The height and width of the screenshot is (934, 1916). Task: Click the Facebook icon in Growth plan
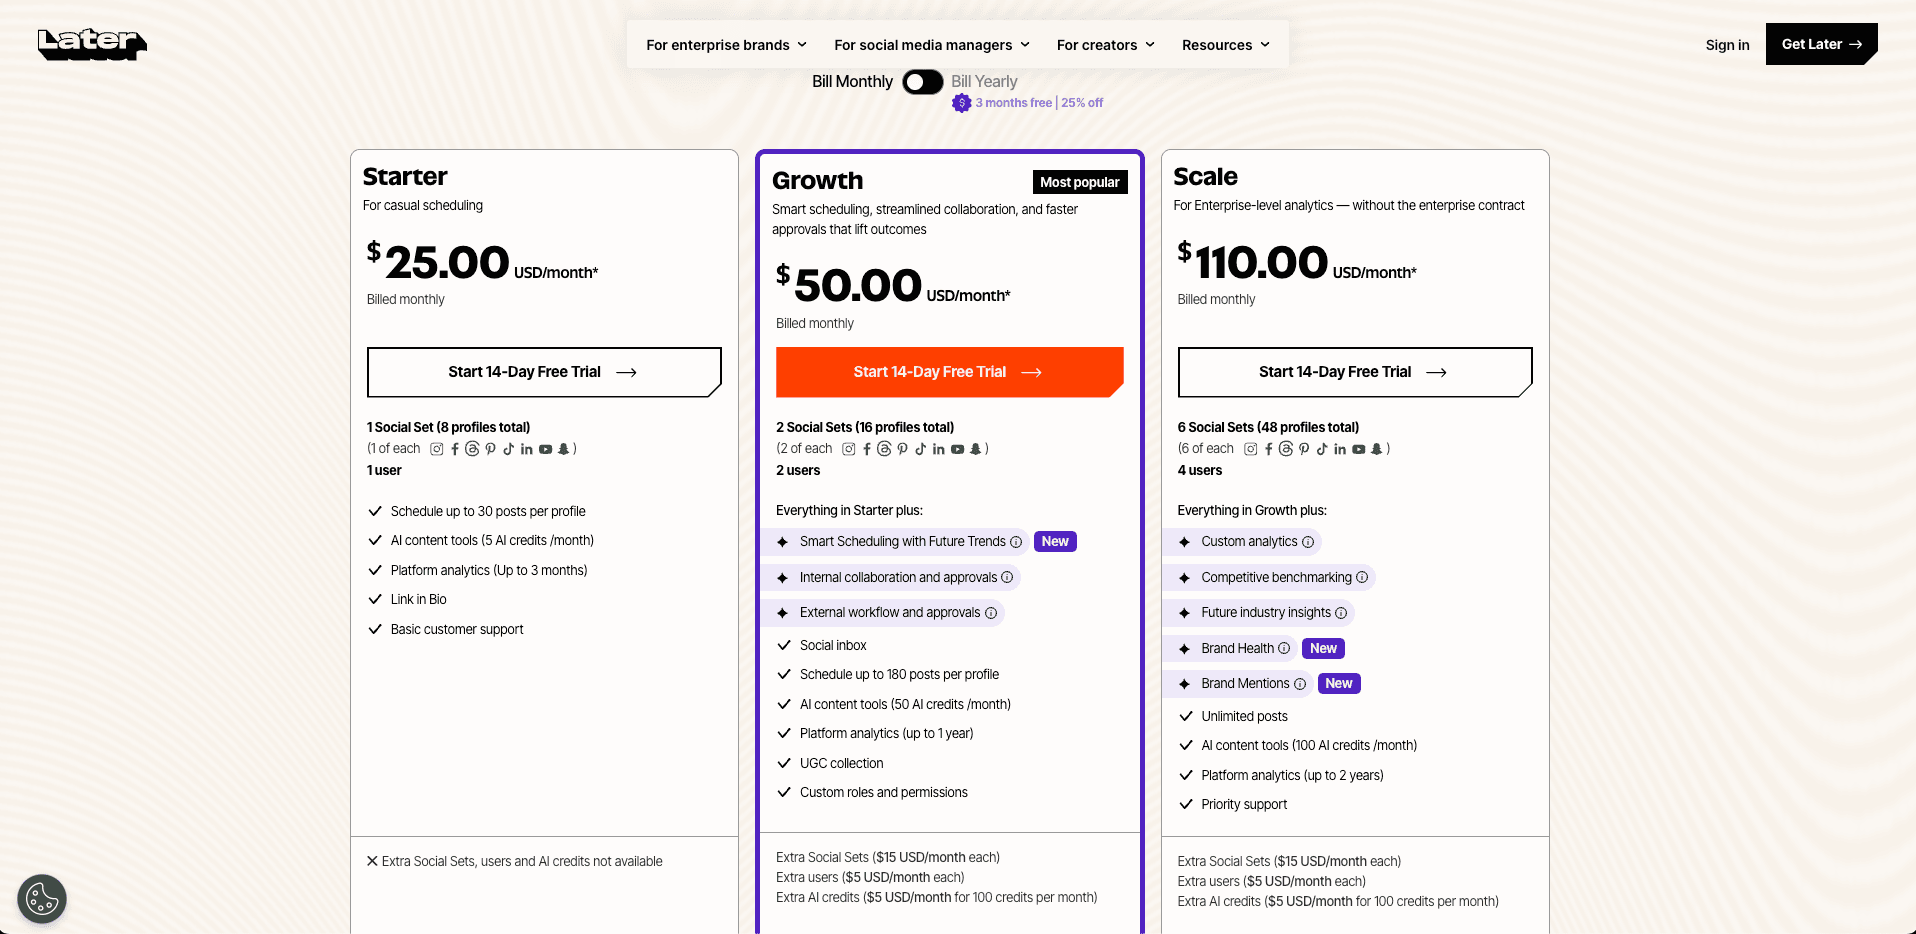(x=866, y=449)
